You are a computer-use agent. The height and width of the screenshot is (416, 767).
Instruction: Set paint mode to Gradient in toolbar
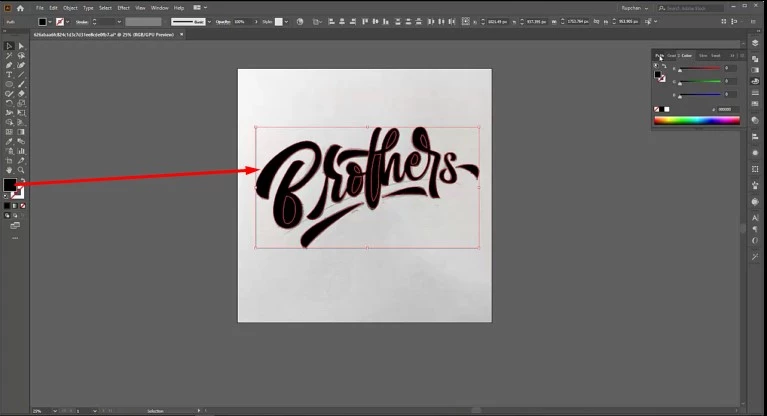click(x=15, y=206)
